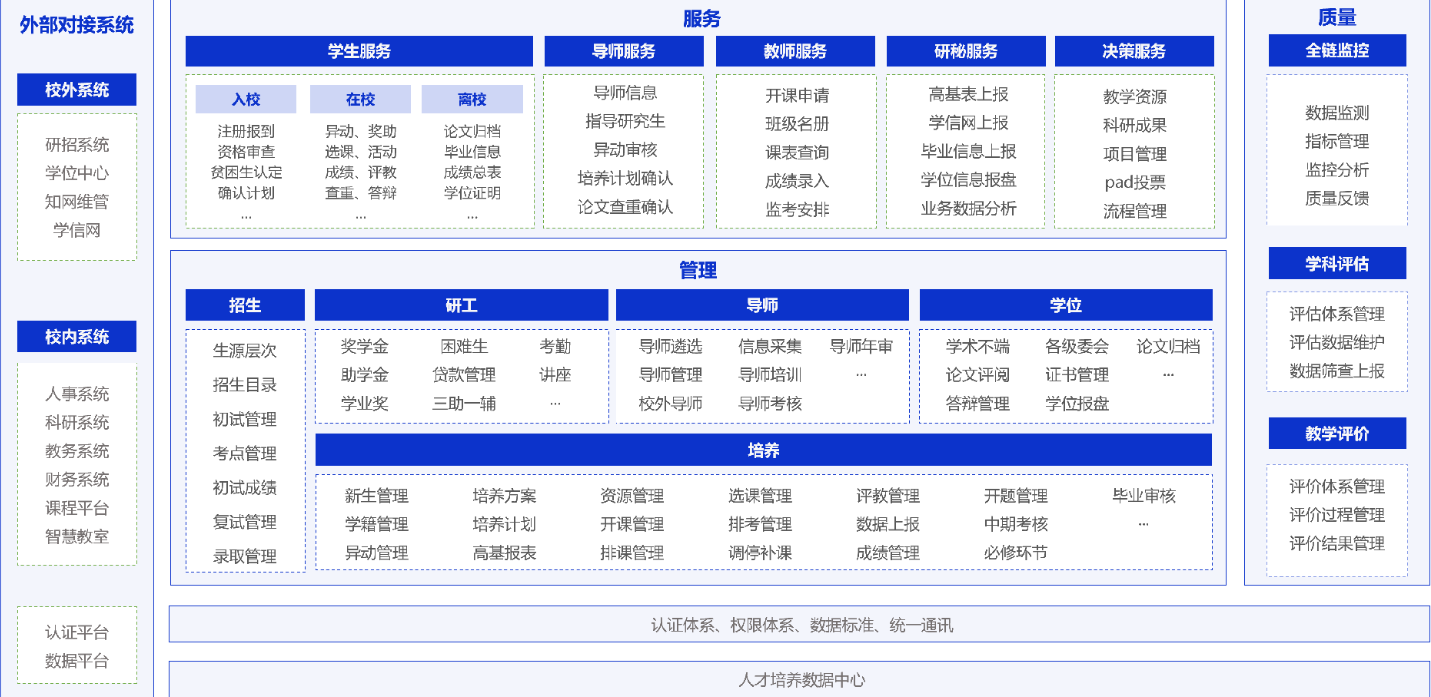Image resolution: width=1431 pixels, height=697 pixels.
Task: Open 培养方案 in the 培养 section
Action: coord(504,496)
